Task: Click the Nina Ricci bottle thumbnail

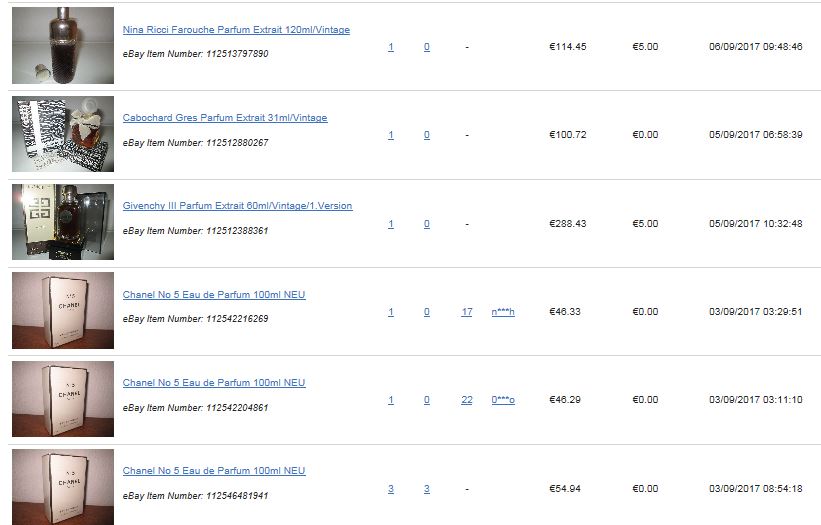Action: click(x=63, y=45)
